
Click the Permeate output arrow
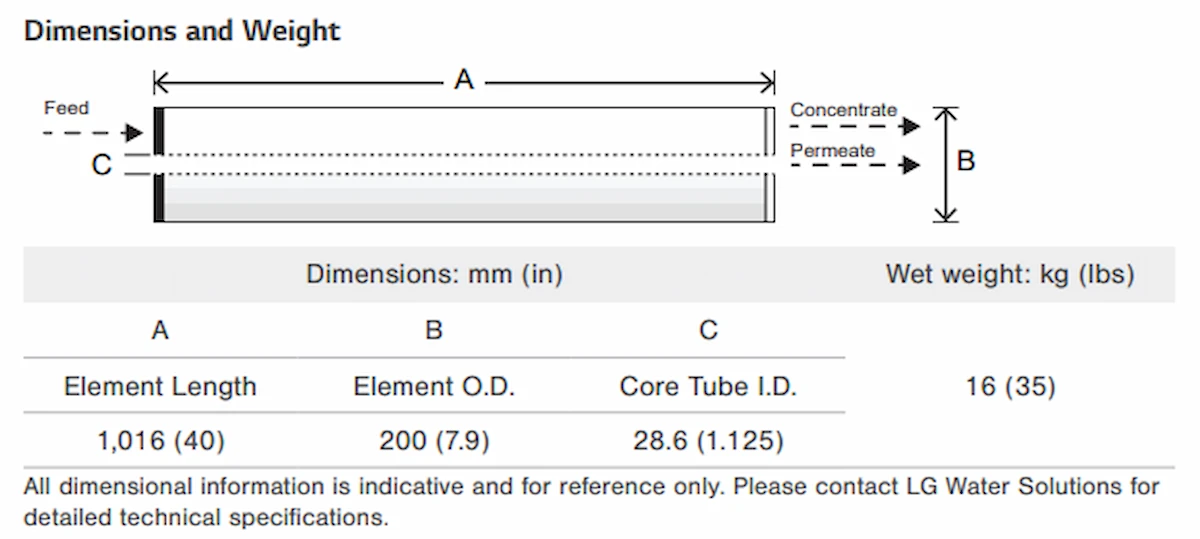coord(854,165)
